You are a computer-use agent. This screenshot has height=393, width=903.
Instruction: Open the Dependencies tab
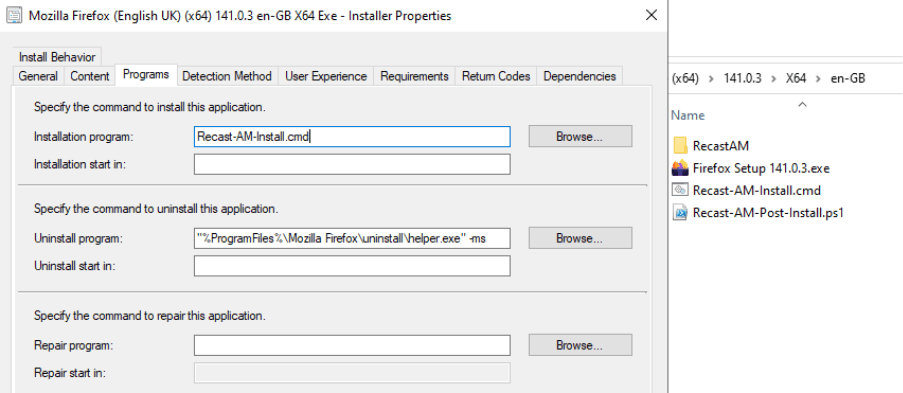(579, 76)
